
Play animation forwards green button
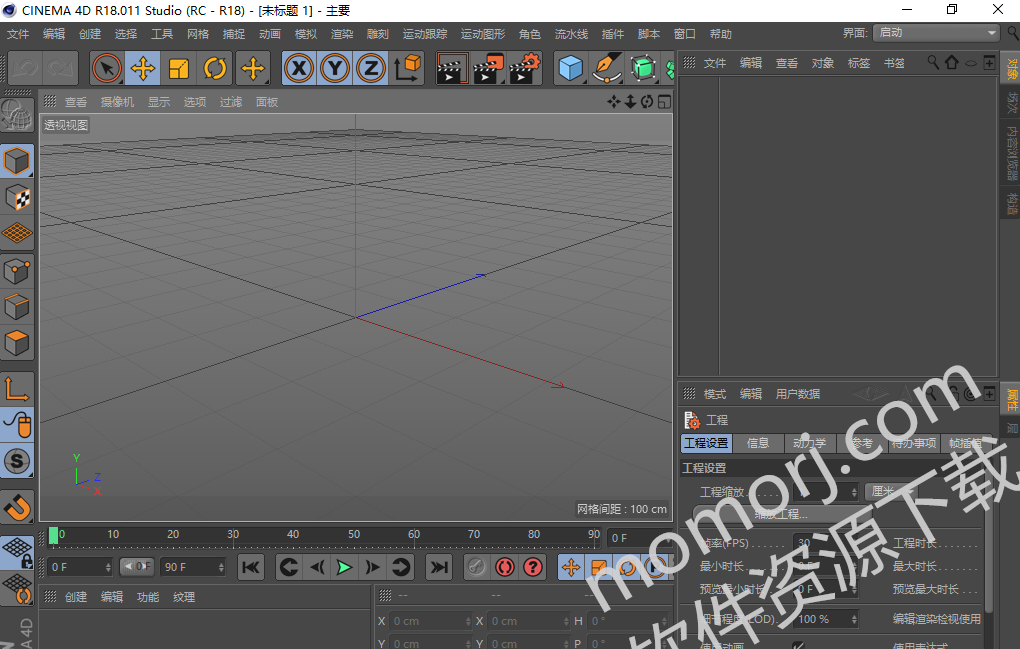[344, 568]
